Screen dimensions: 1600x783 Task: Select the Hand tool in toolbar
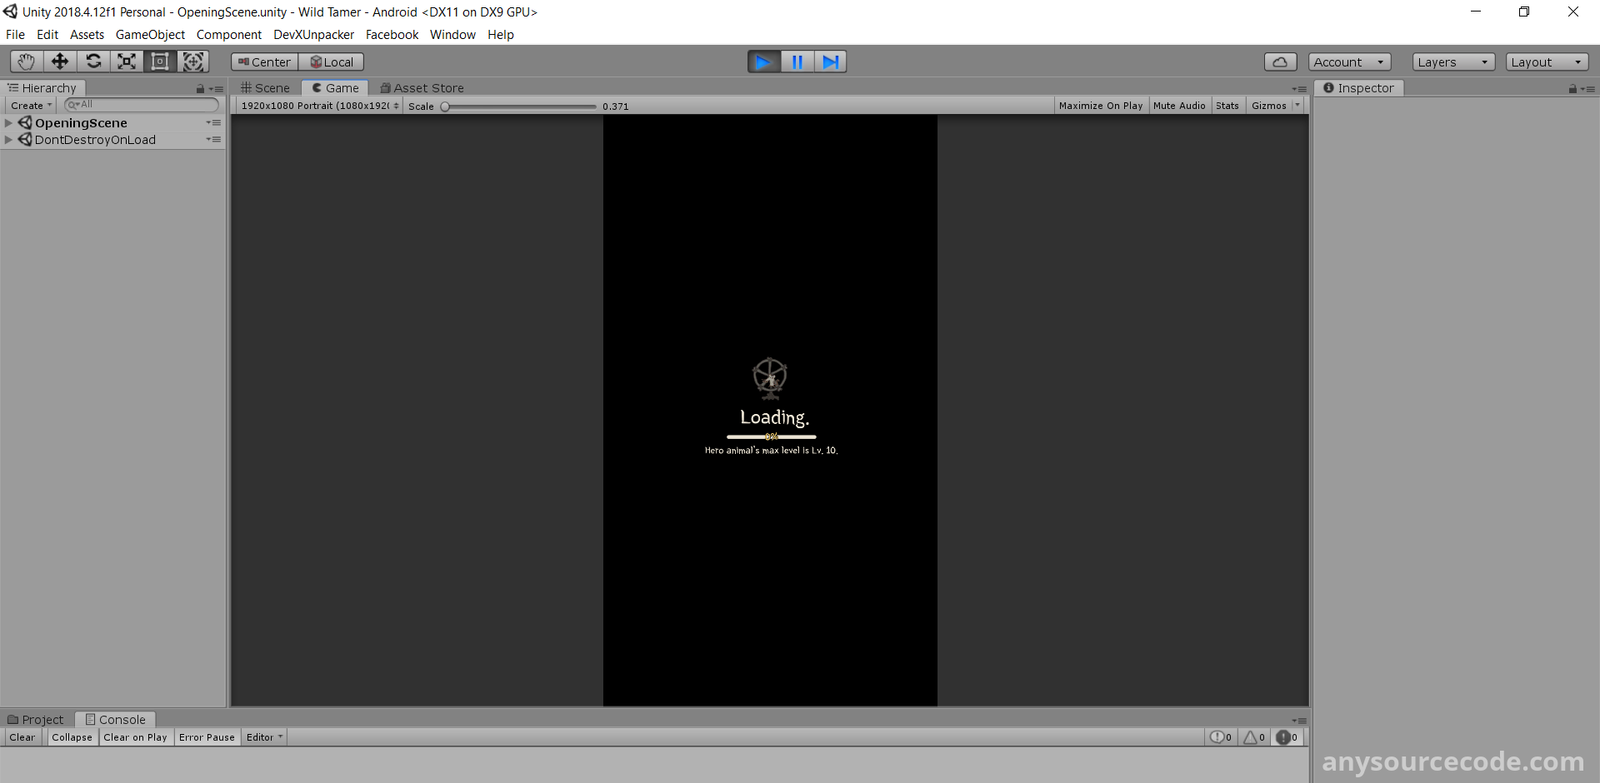point(26,62)
